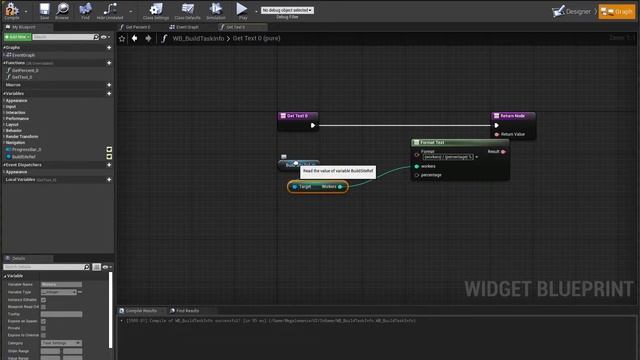Switch to the Event Graph tab
This screenshot has width=640, height=360.
pos(187,27)
